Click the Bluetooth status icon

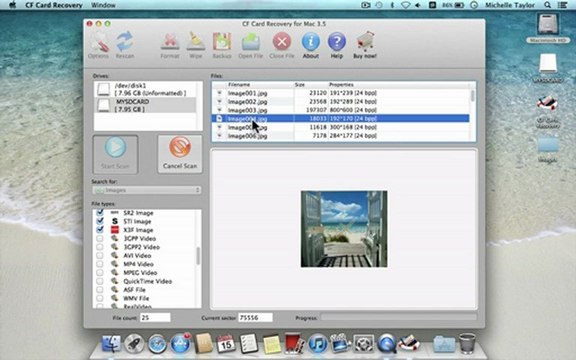coord(392,5)
